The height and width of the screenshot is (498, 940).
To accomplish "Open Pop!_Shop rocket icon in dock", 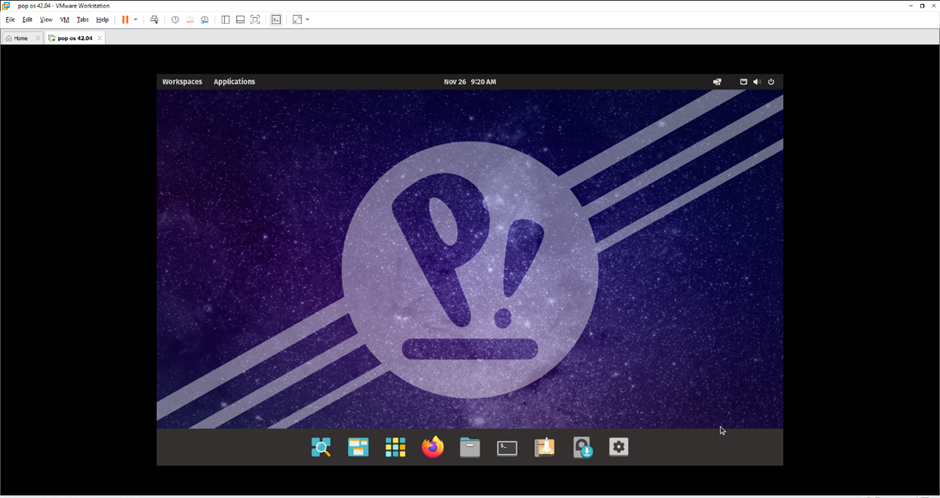I will click(x=544, y=447).
